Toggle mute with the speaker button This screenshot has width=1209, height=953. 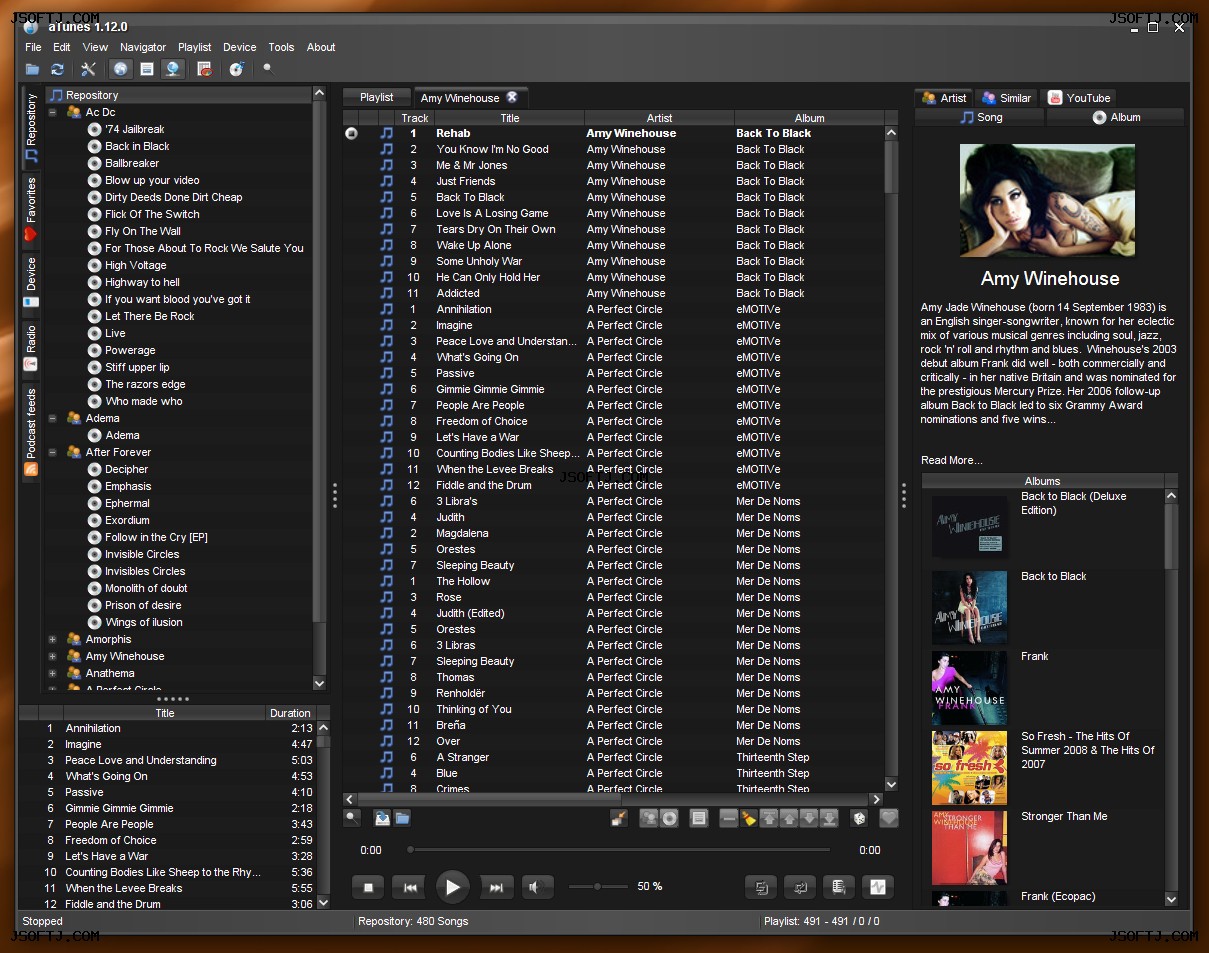538,887
